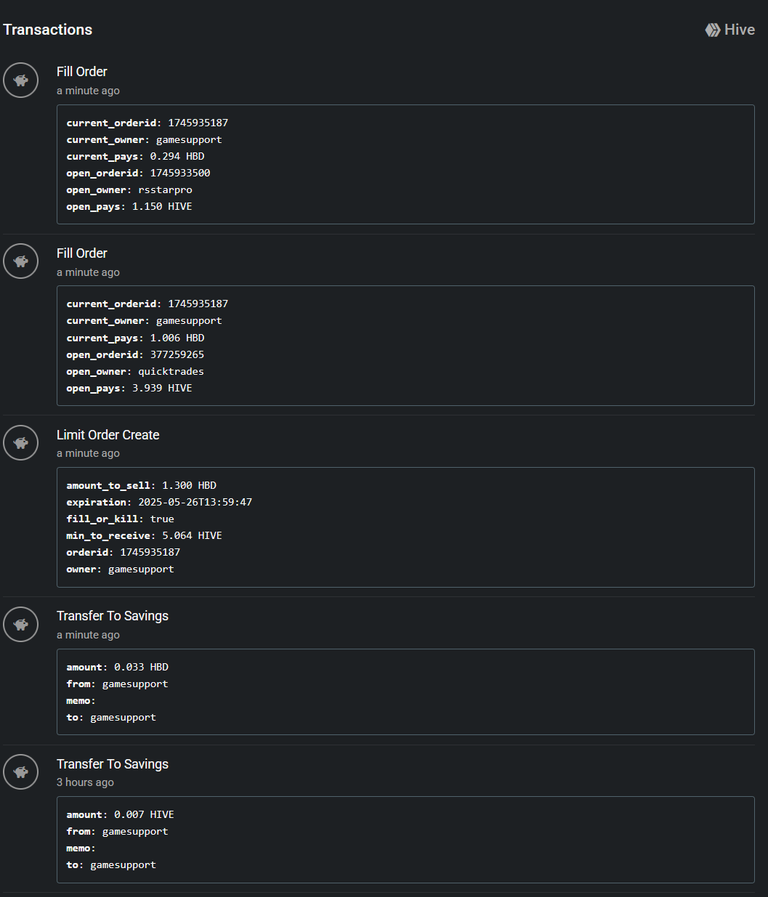Click the 3 hours ago timestamp
768x897 pixels.
click(x=85, y=782)
